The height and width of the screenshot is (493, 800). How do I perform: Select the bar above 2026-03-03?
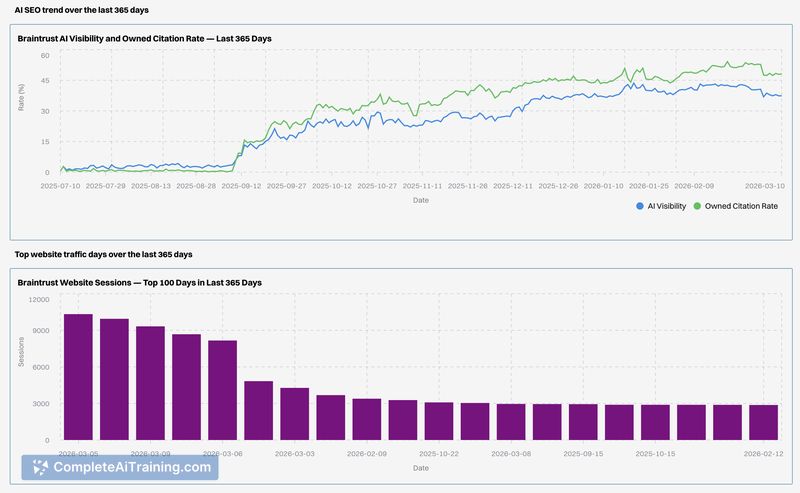(294, 414)
